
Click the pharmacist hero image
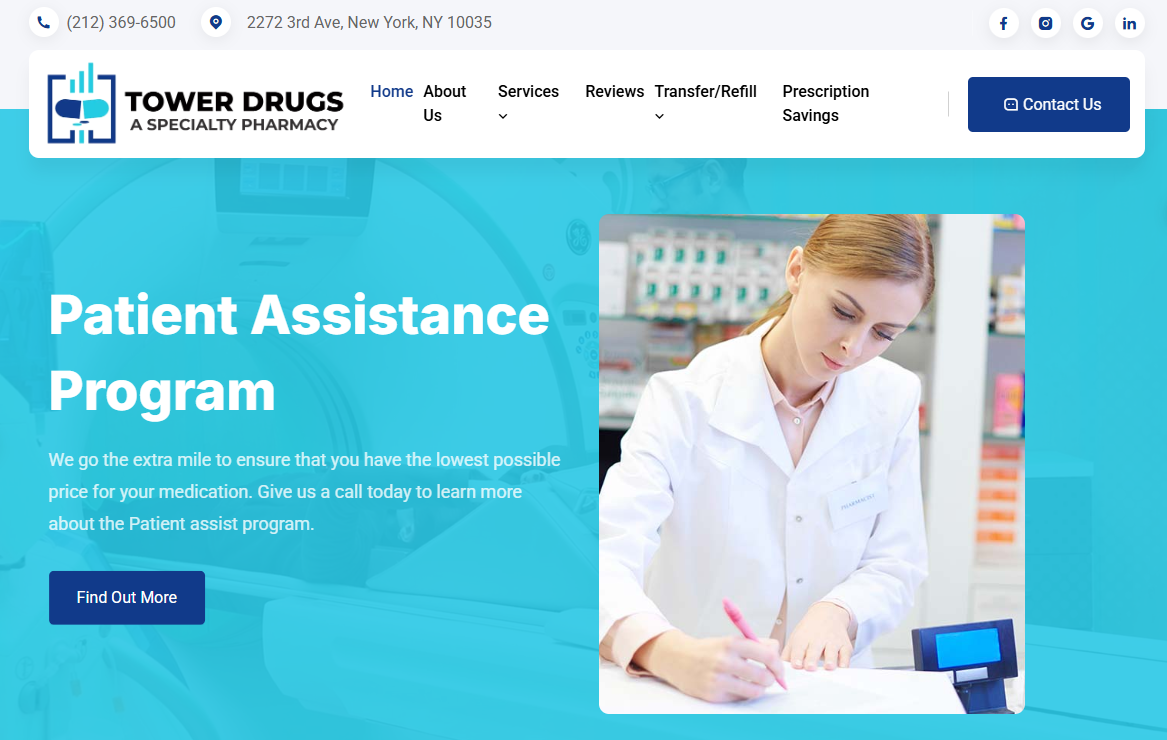click(812, 464)
